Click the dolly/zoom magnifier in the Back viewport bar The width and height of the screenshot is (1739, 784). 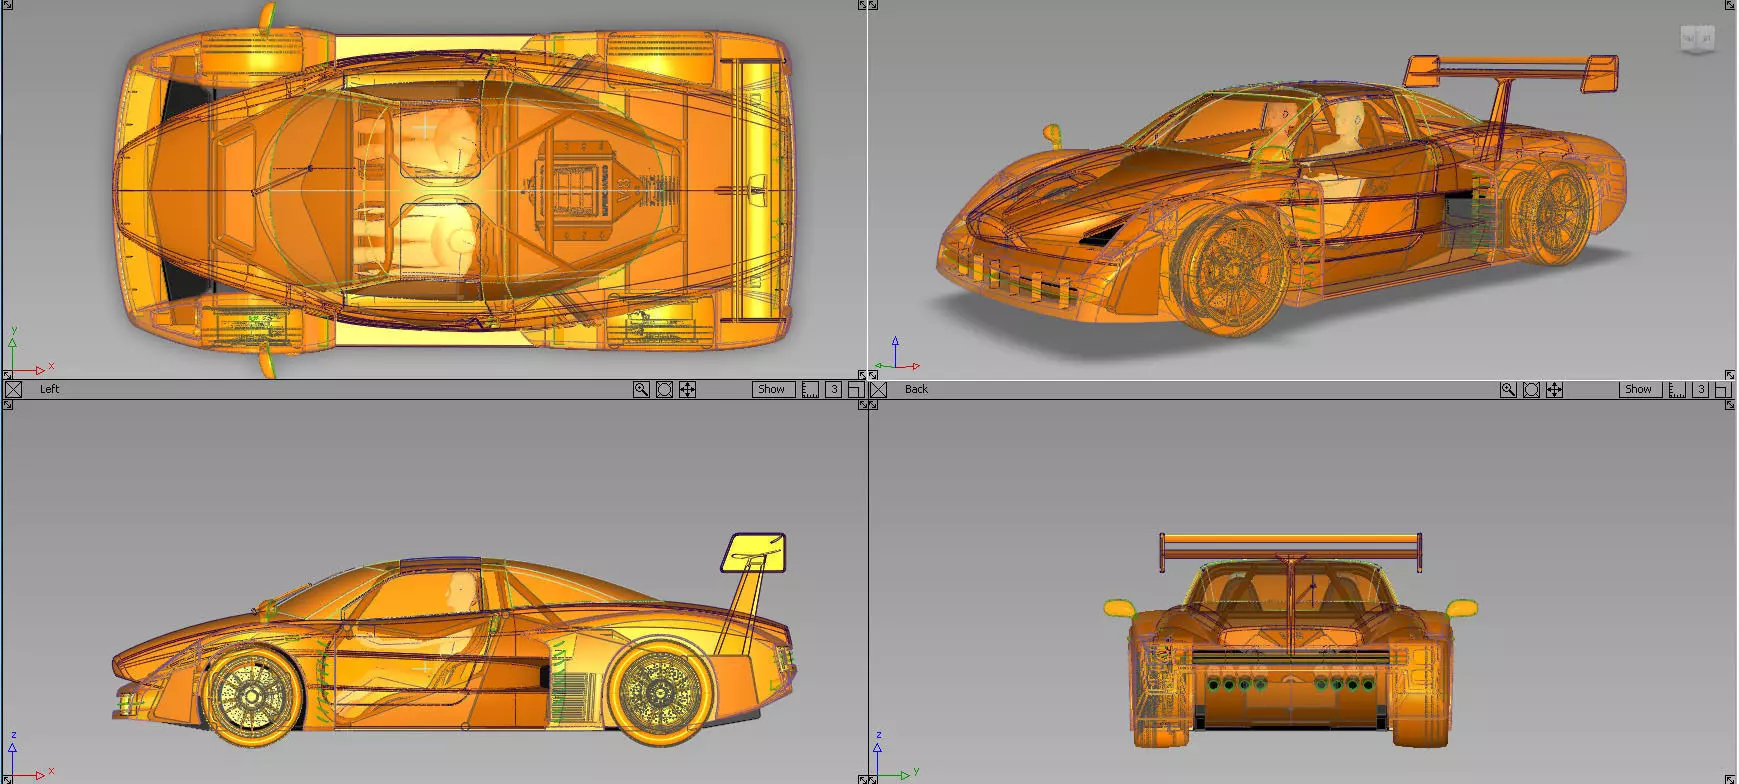[x=1508, y=390]
